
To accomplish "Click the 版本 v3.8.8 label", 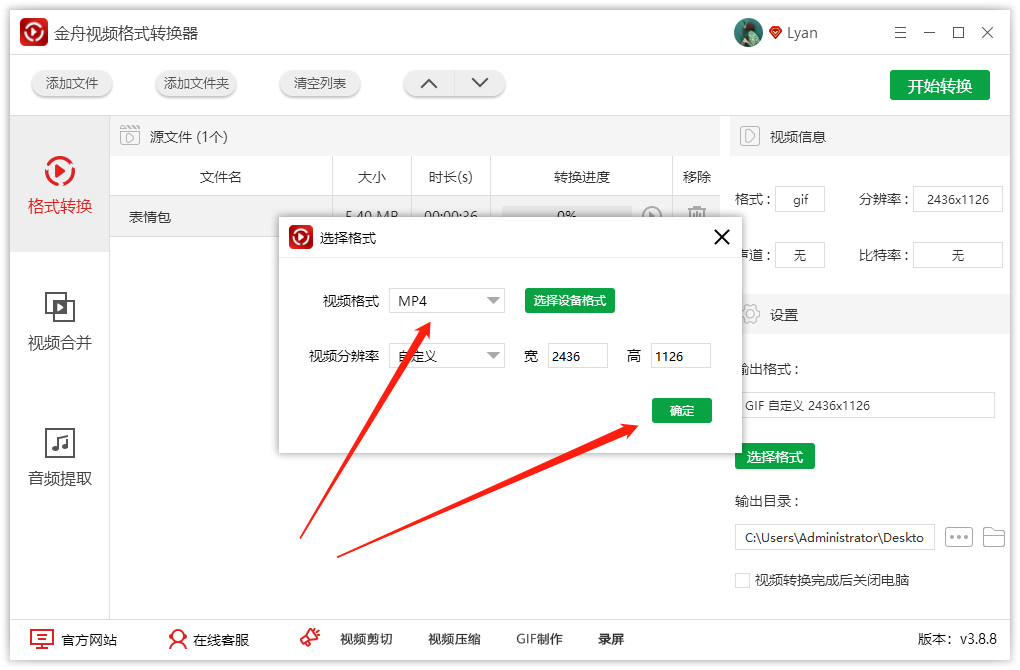I will coord(957,639).
